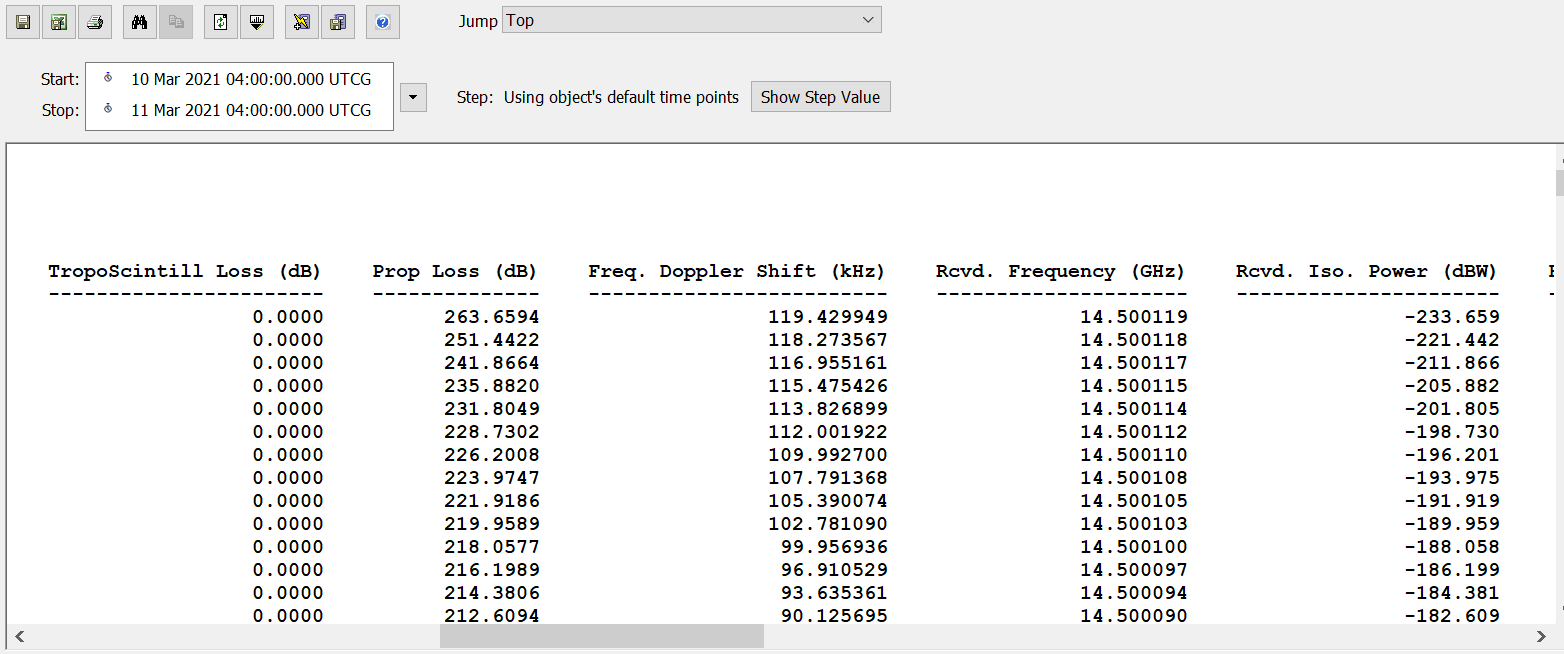Viewport: 1564px width, 654px height.
Task: Click Prop Loss value 235.8820
Action: [491, 386]
